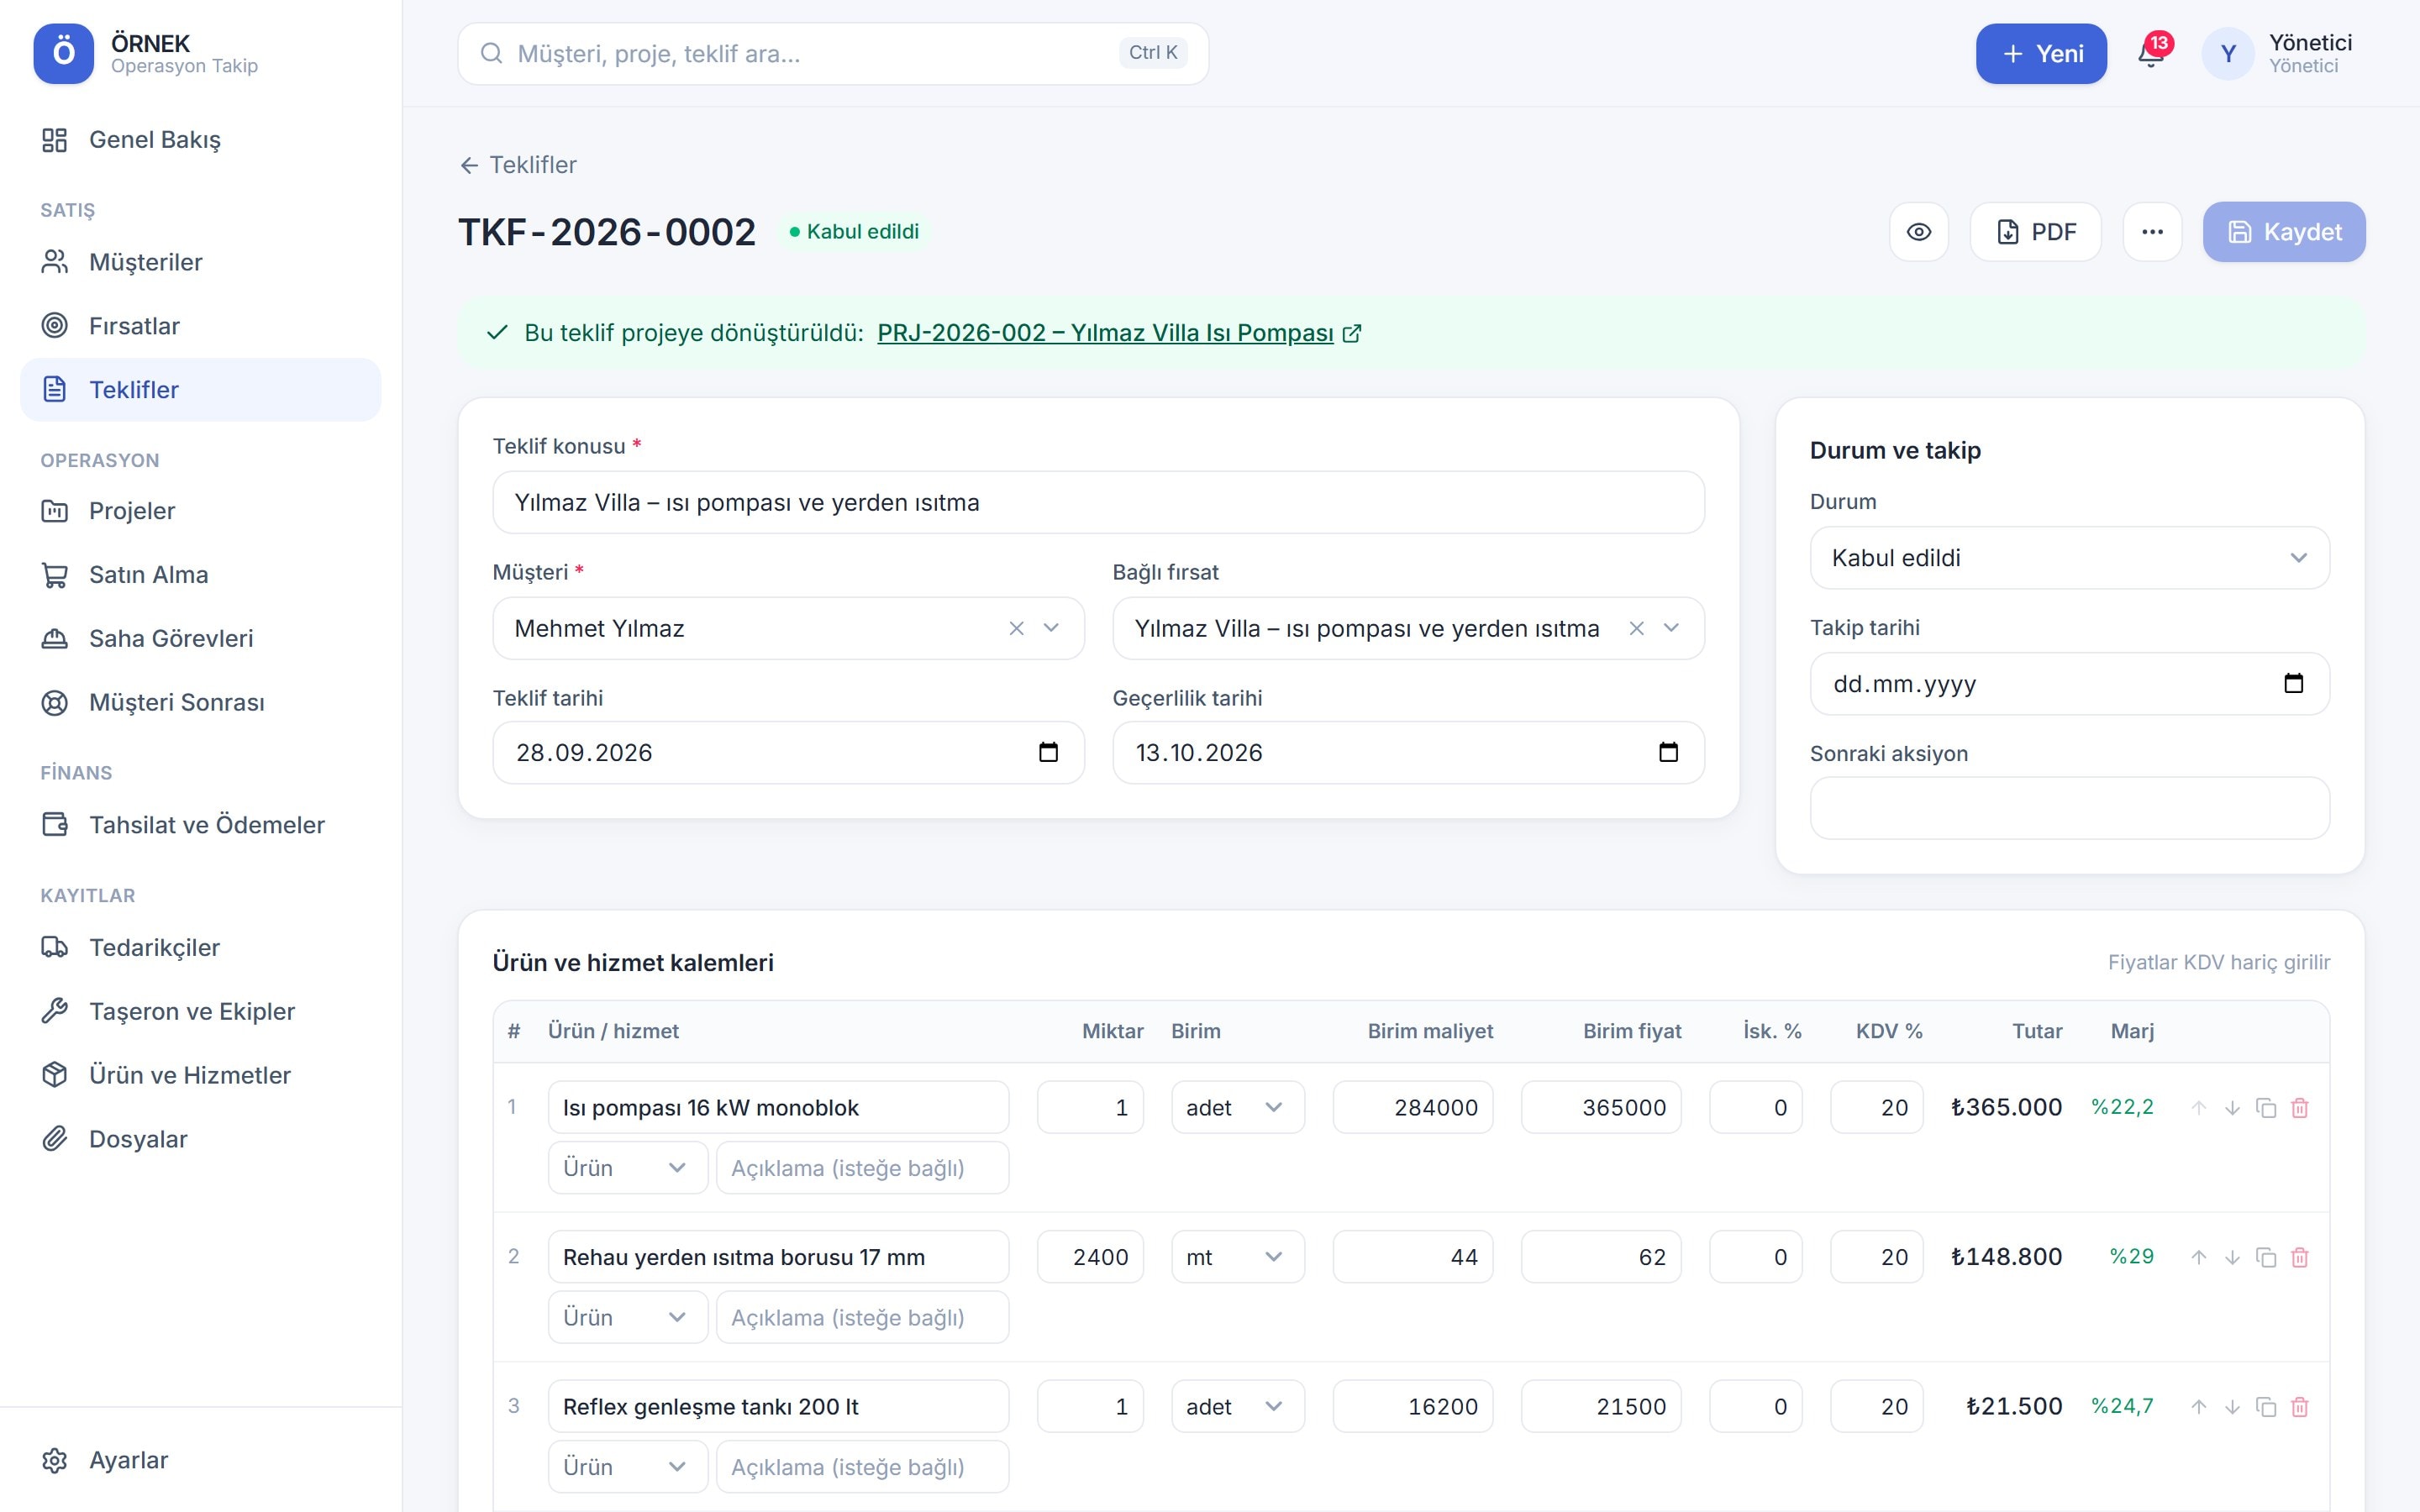
Task: Click the Ö ÖRNEK app logo
Action: click(63, 53)
